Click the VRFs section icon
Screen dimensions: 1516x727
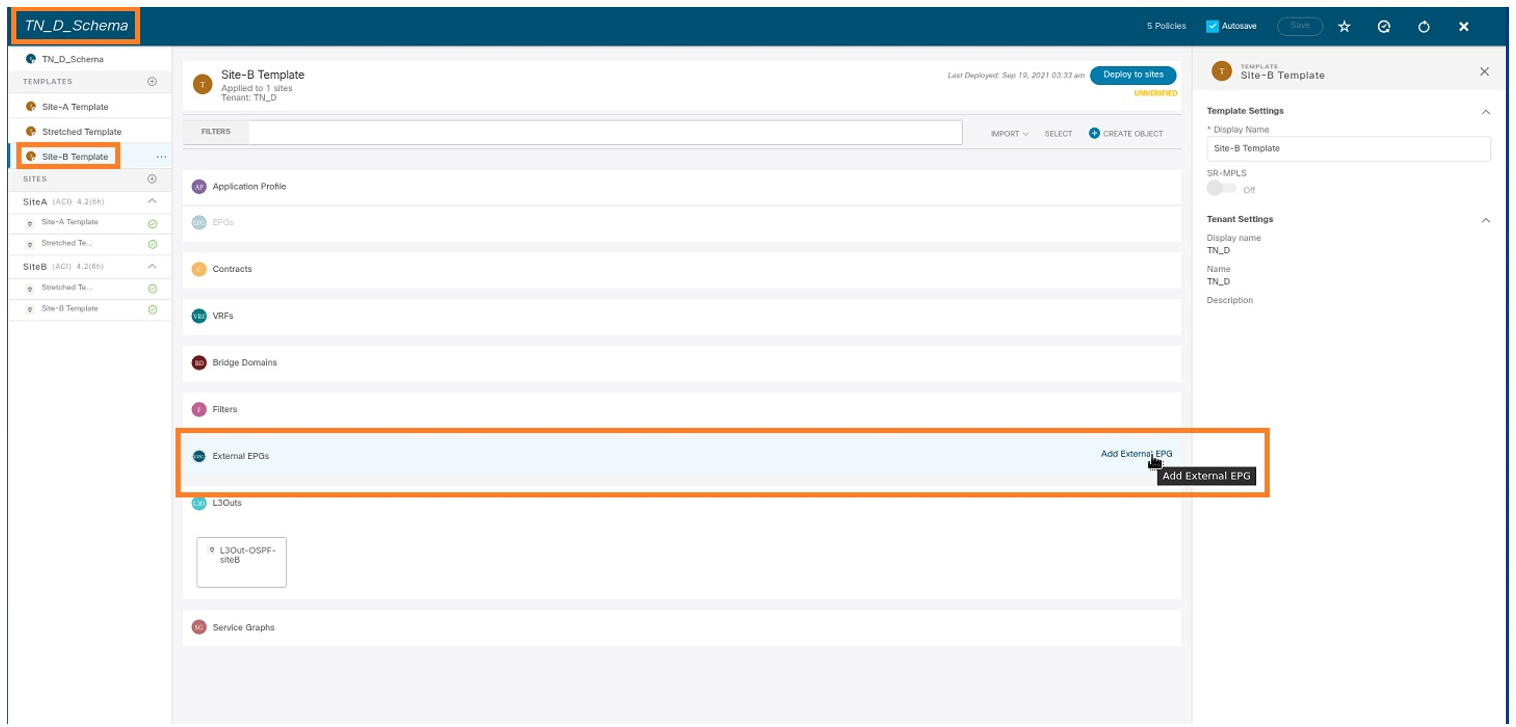pyautogui.click(x=198, y=316)
